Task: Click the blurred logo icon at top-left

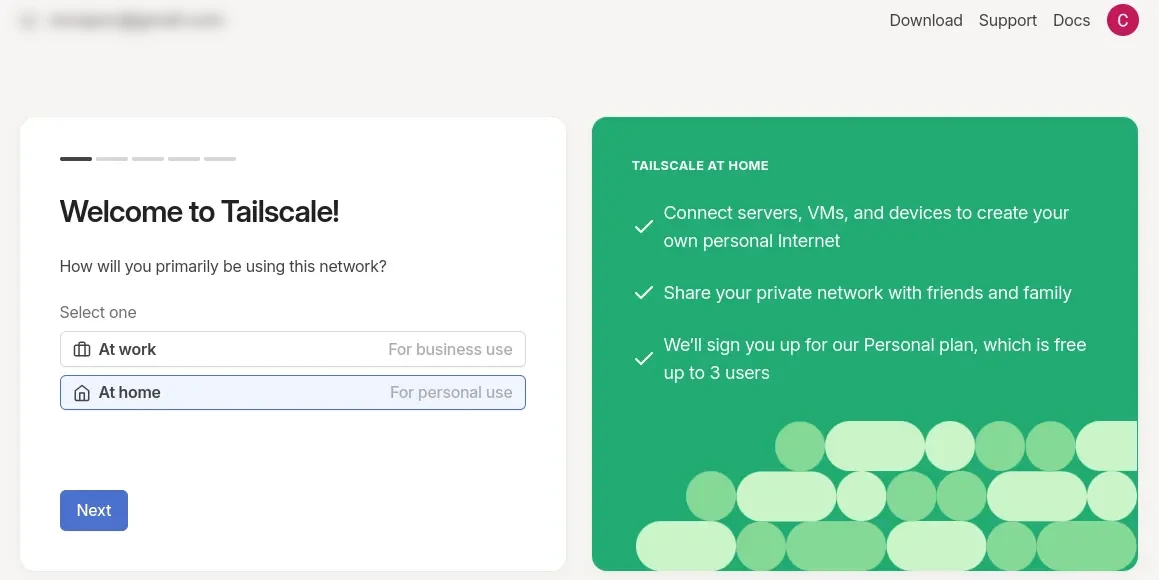Action: click(29, 21)
